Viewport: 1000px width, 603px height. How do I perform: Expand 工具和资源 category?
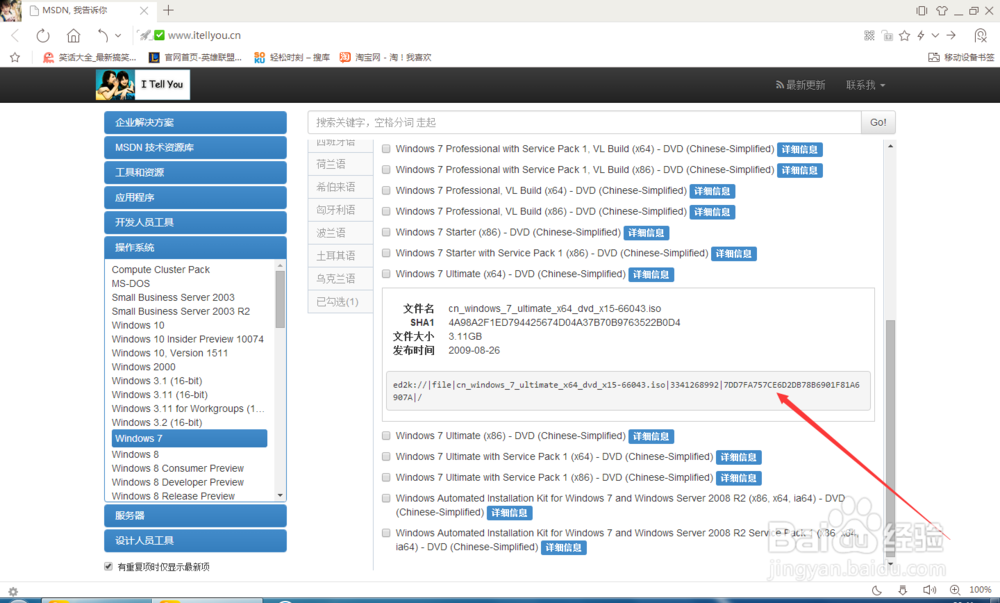(x=195, y=172)
